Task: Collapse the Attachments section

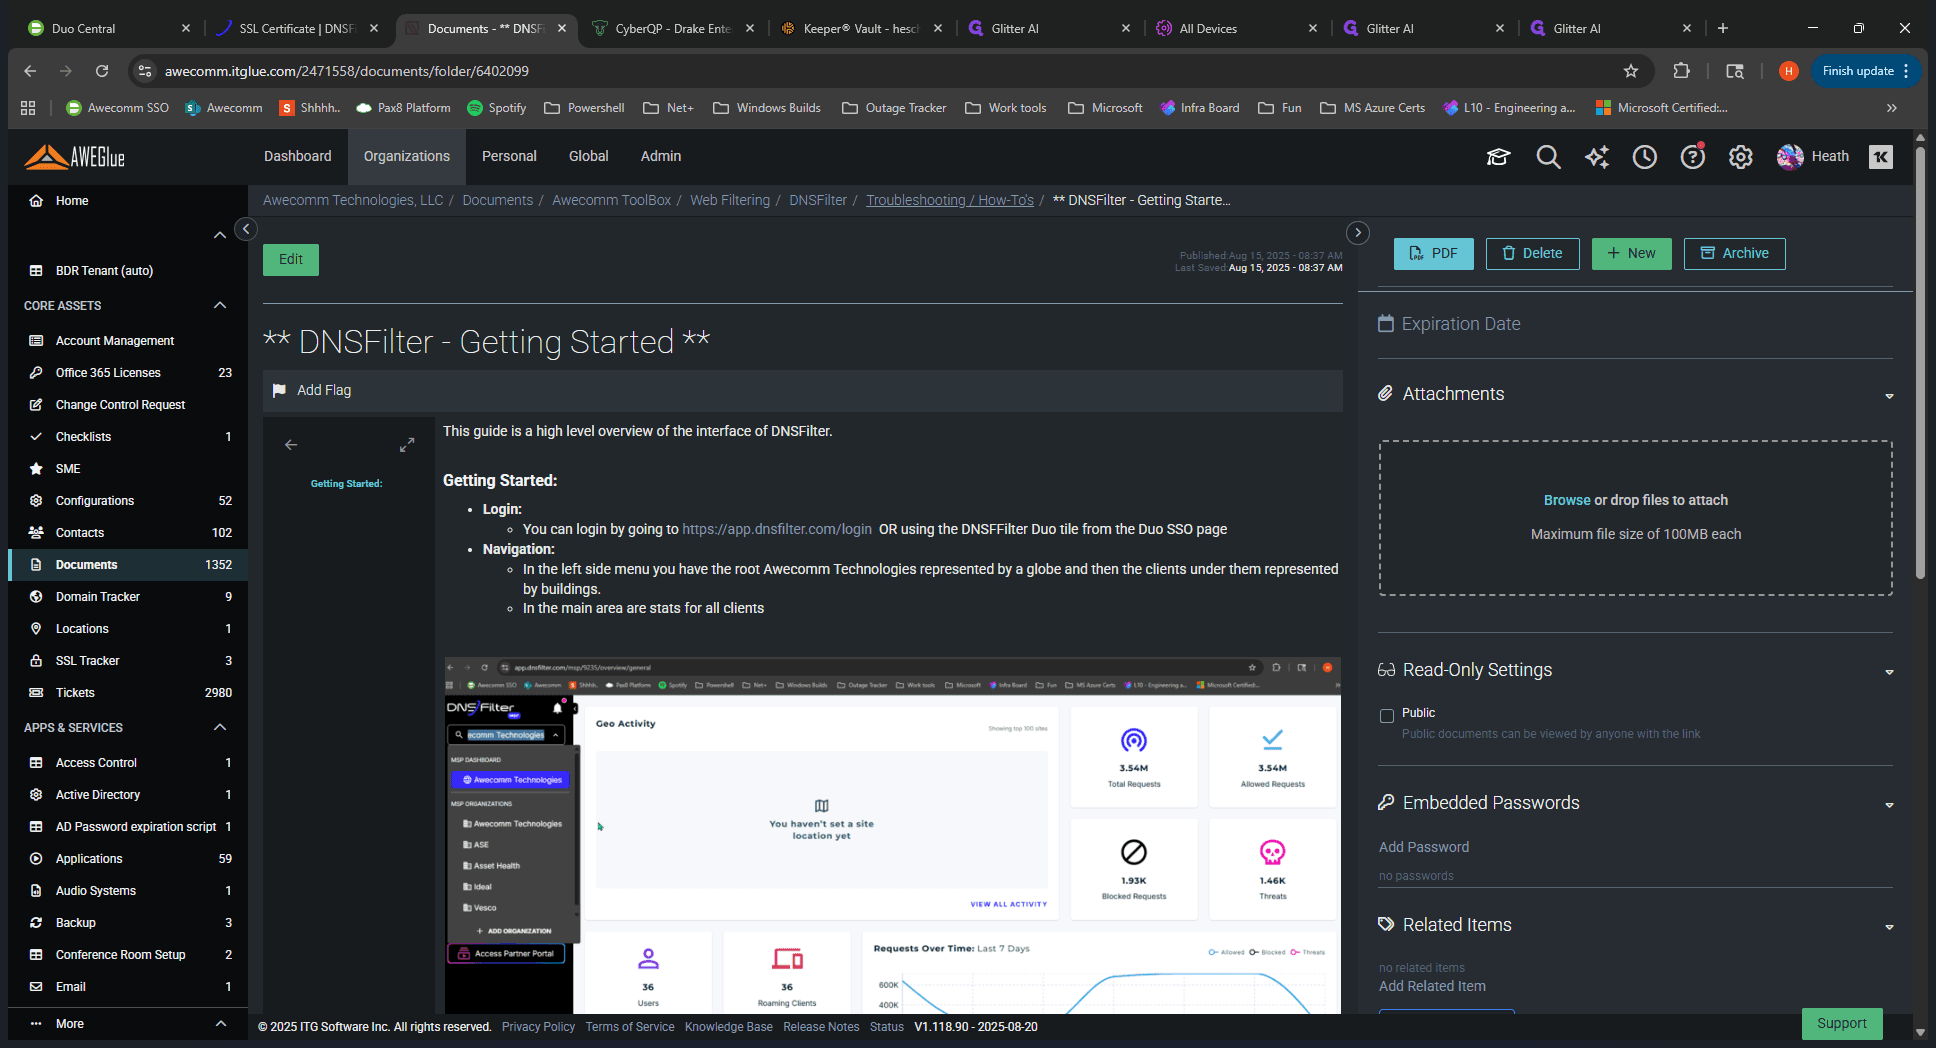Action: click(1889, 396)
